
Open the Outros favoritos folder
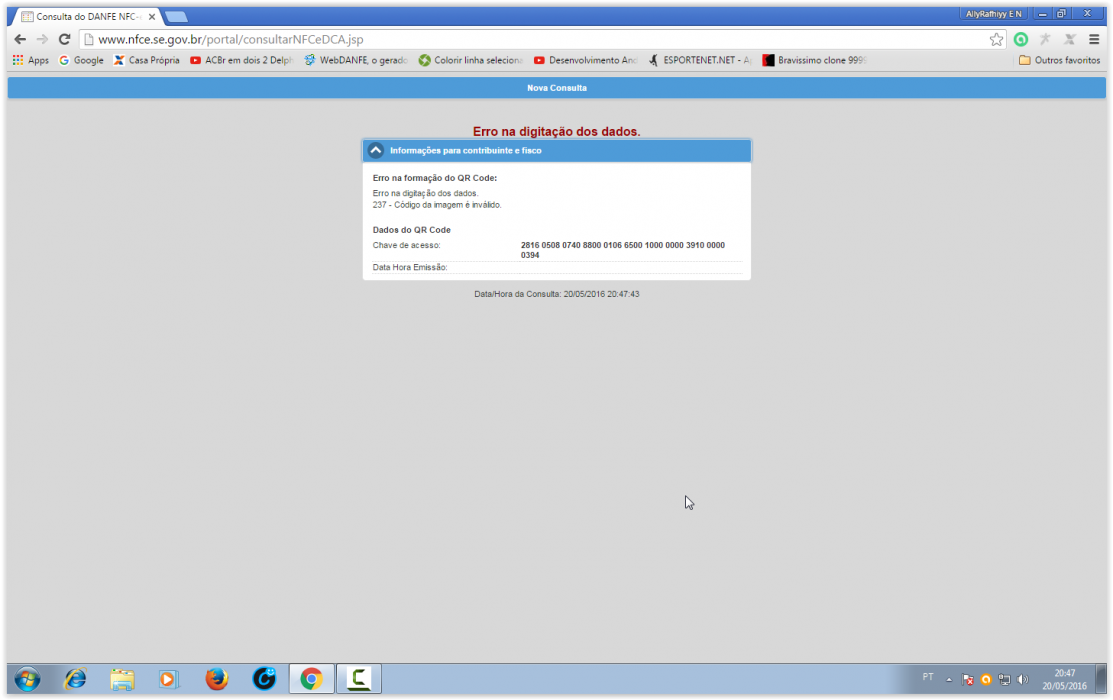pyautogui.click(x=1059, y=60)
